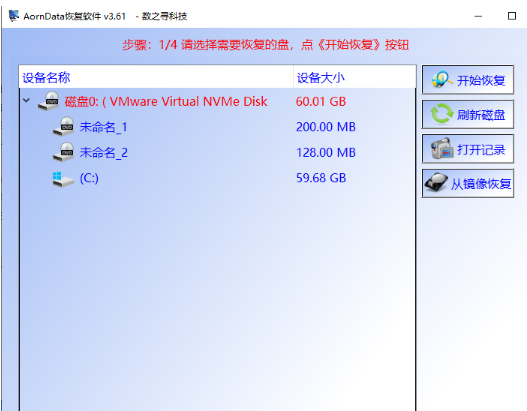Viewport: 527px width, 411px height.
Task: Click 刷新磁盘 to refresh disks
Action: [x=468, y=114]
